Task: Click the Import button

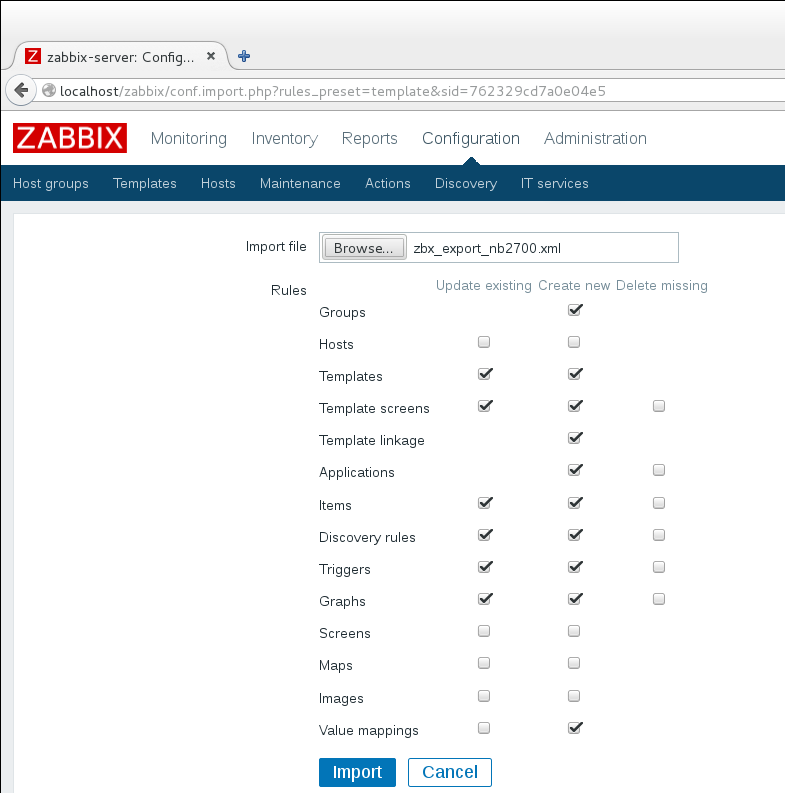Action: [x=357, y=772]
